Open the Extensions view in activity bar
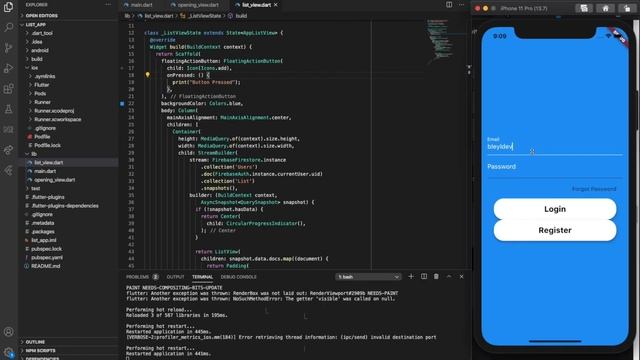This screenshot has width=640, height=360. pos(8,89)
